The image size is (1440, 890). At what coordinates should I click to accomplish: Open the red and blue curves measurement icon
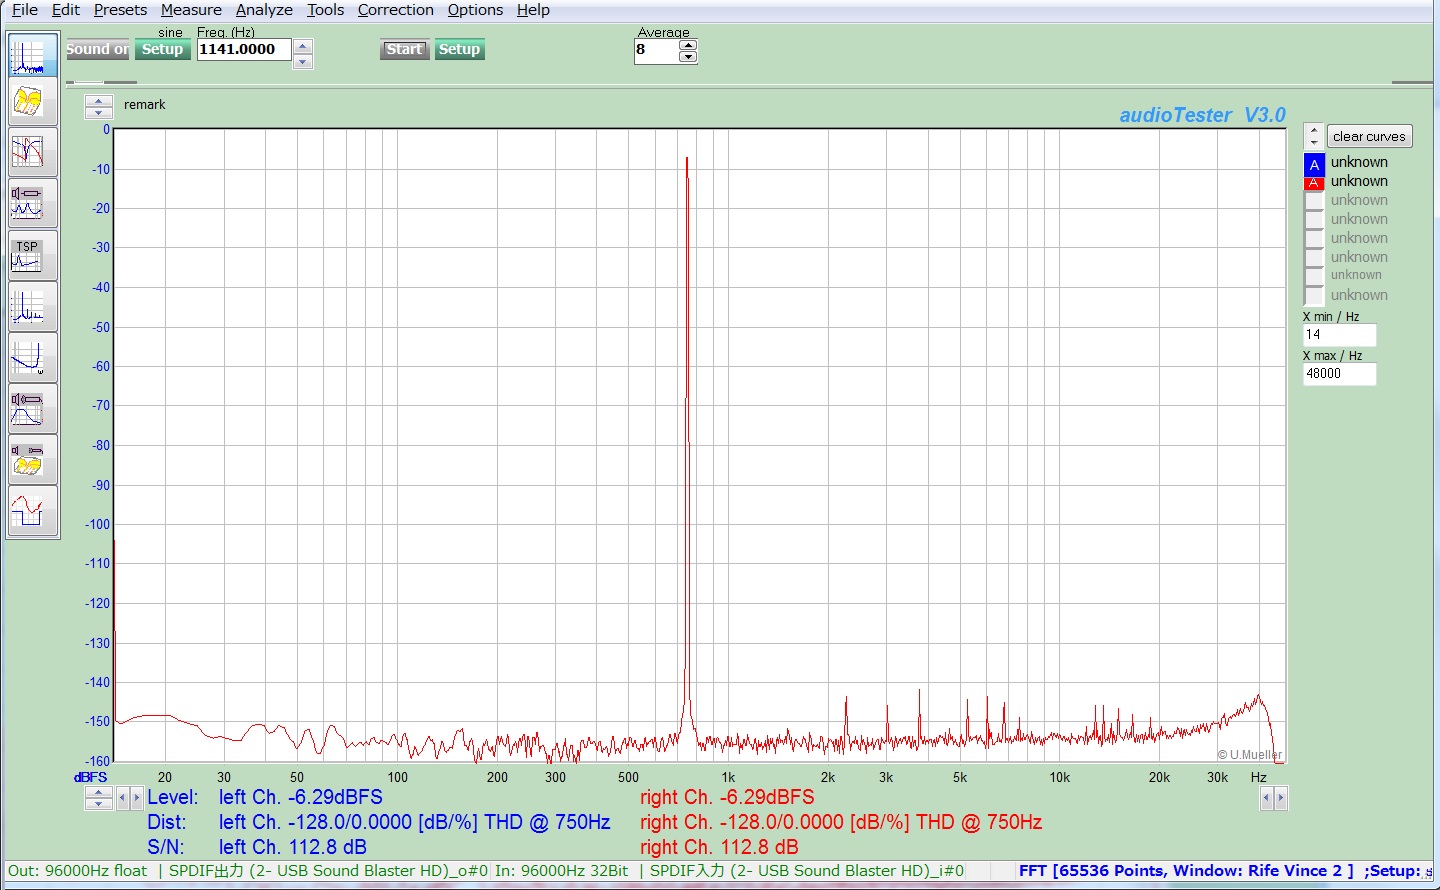click(32, 152)
